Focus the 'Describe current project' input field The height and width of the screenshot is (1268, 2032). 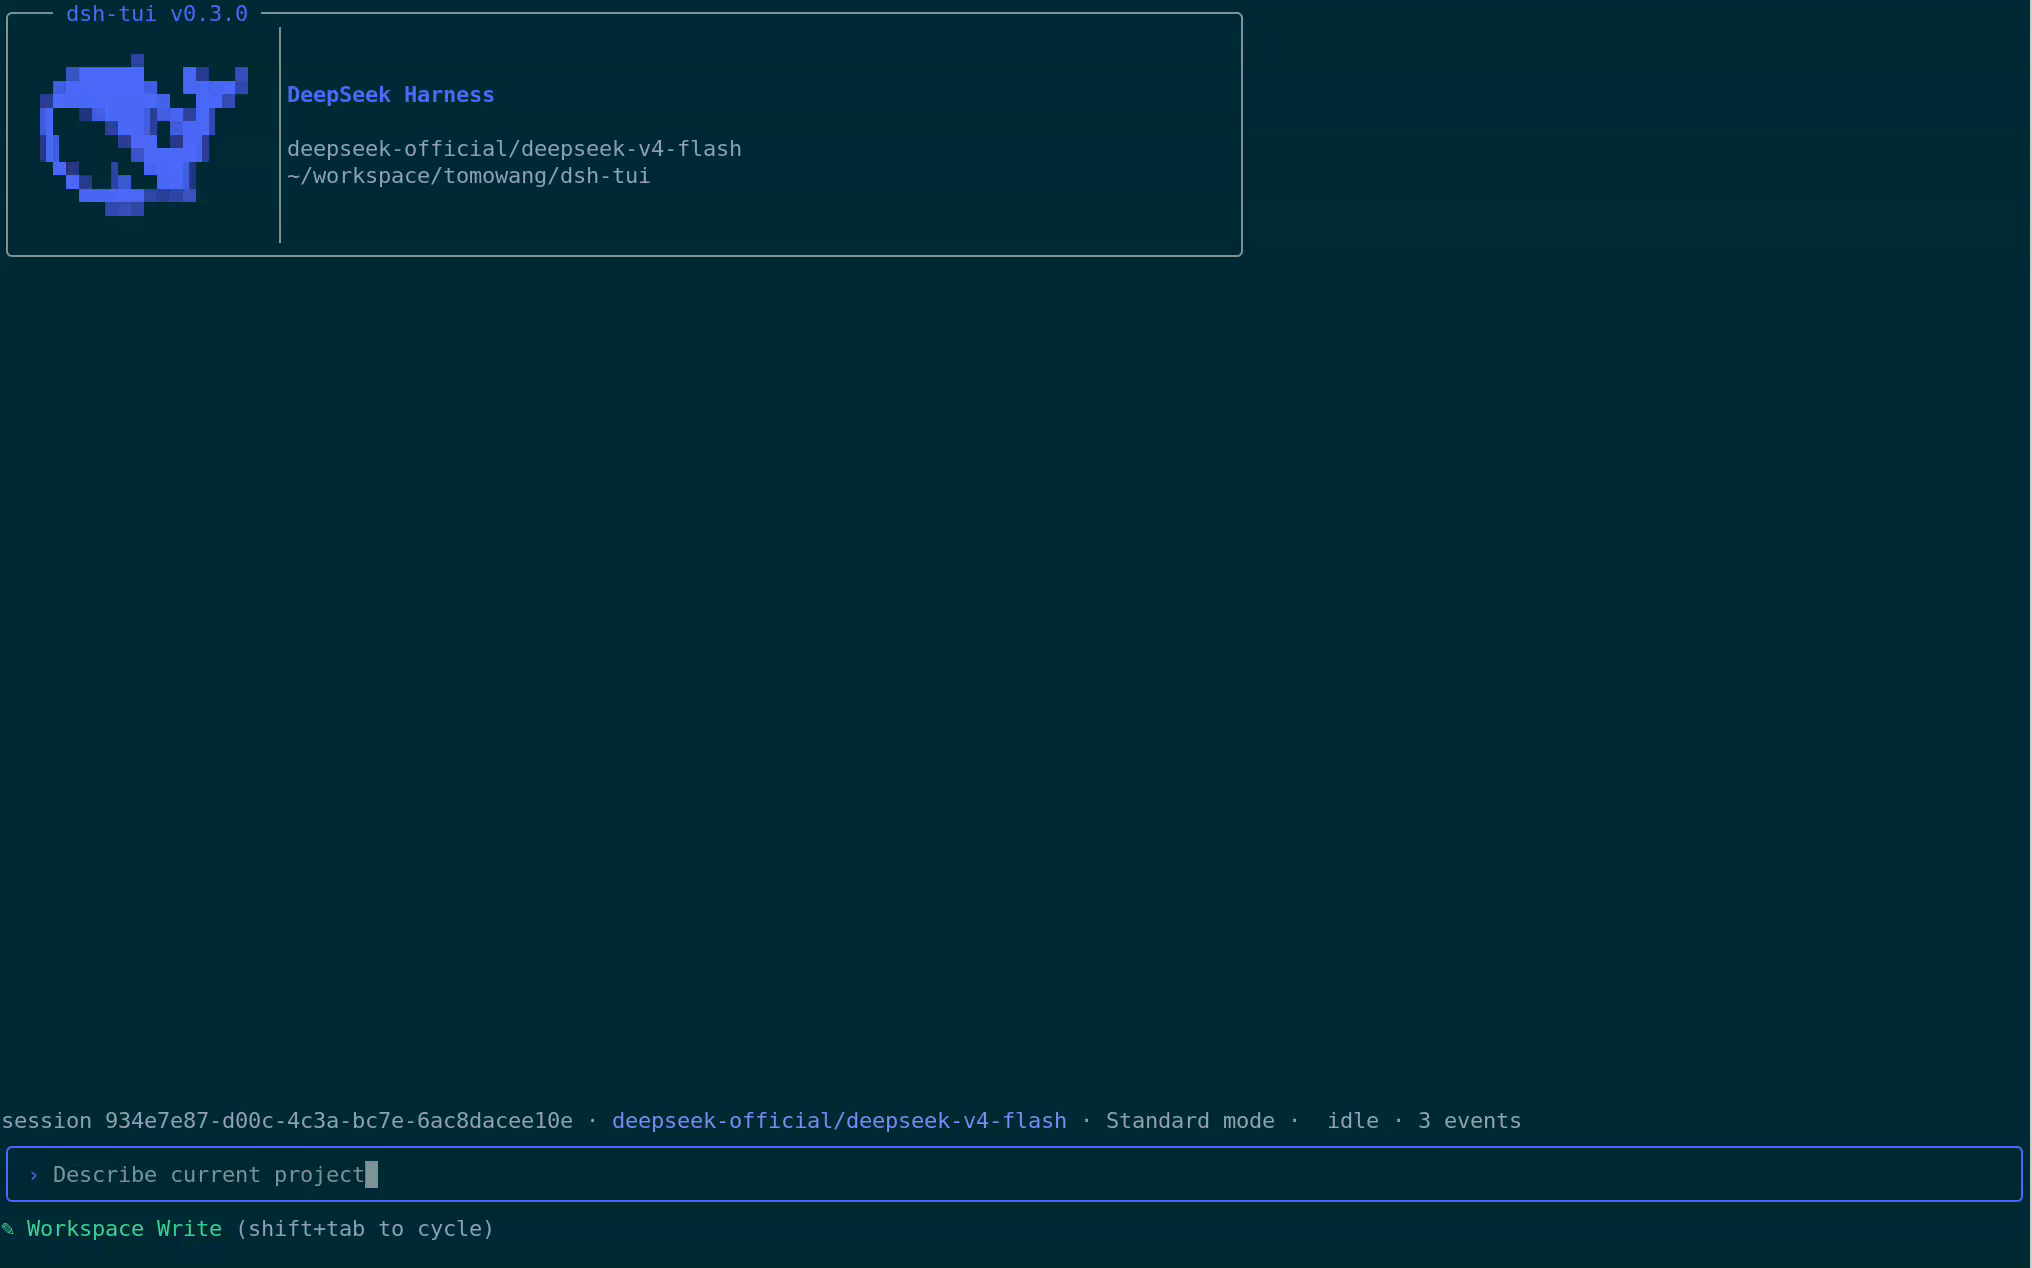(1014, 1174)
